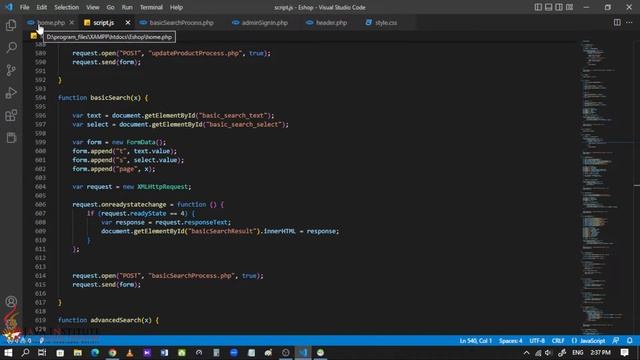The height and width of the screenshot is (360, 640).
Task: Click Spaces: 4 indentation setting
Action: 511,340
